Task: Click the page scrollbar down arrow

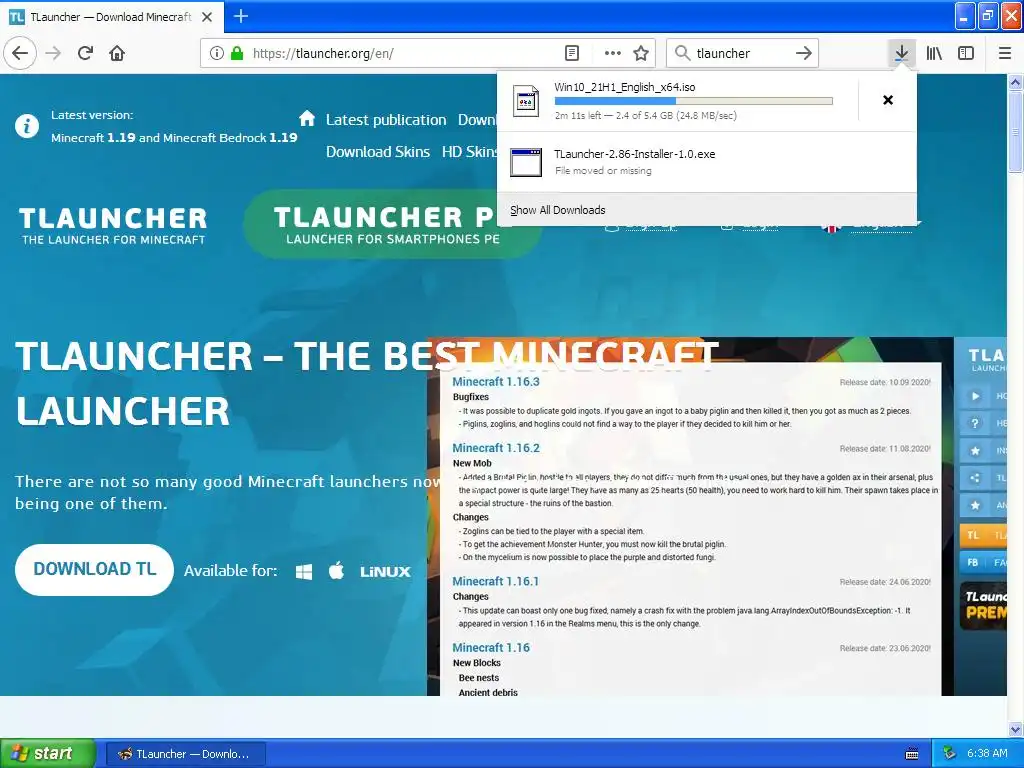Action: tap(1015, 729)
